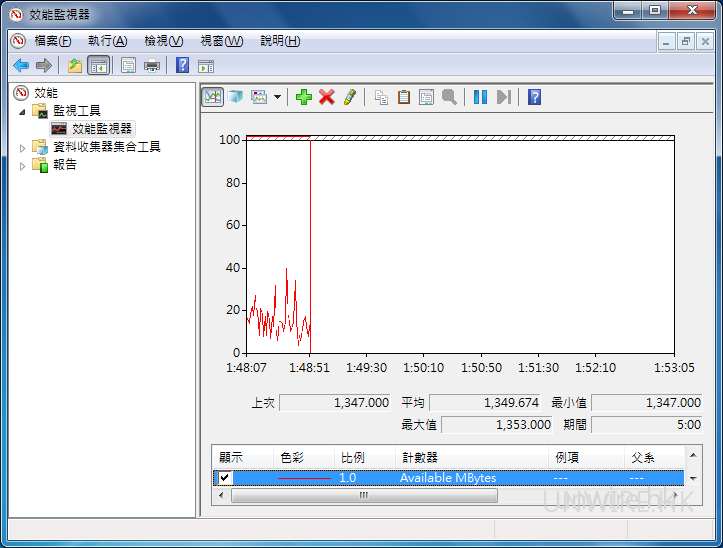723x548 pixels.
Task: Click the View Current Activity graph icon
Action: 212,97
